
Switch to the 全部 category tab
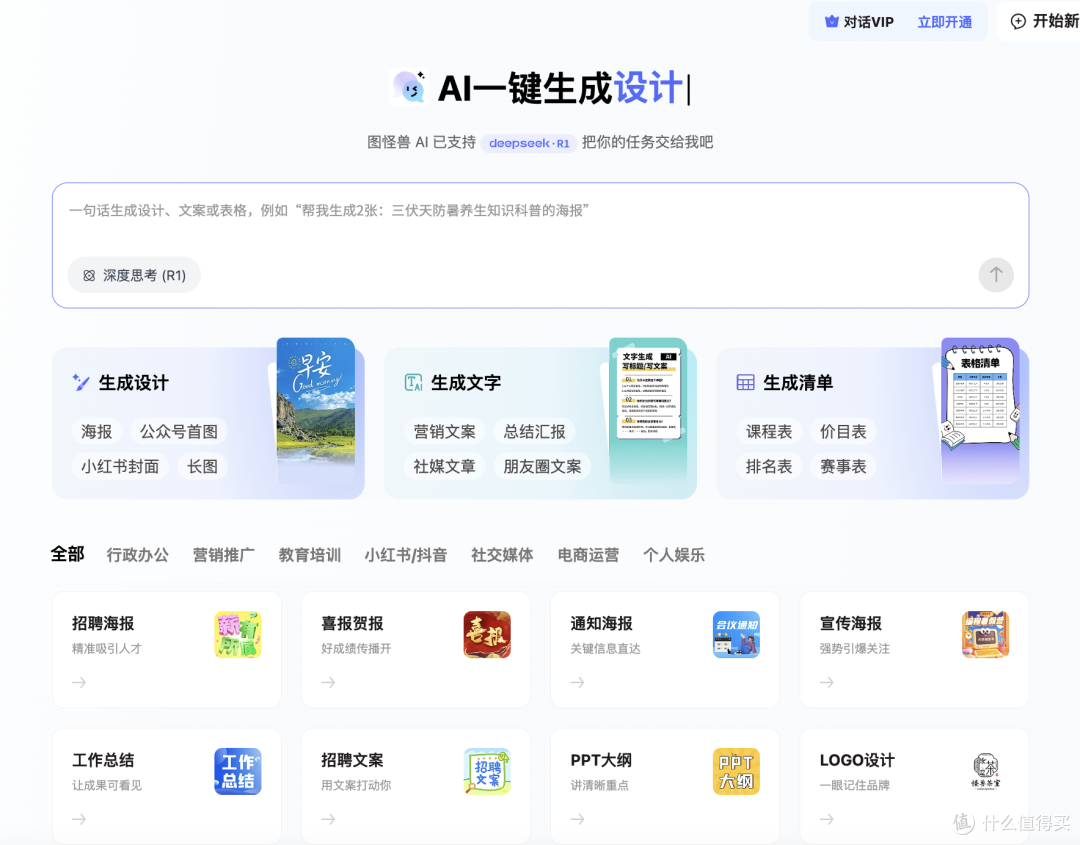click(68, 554)
